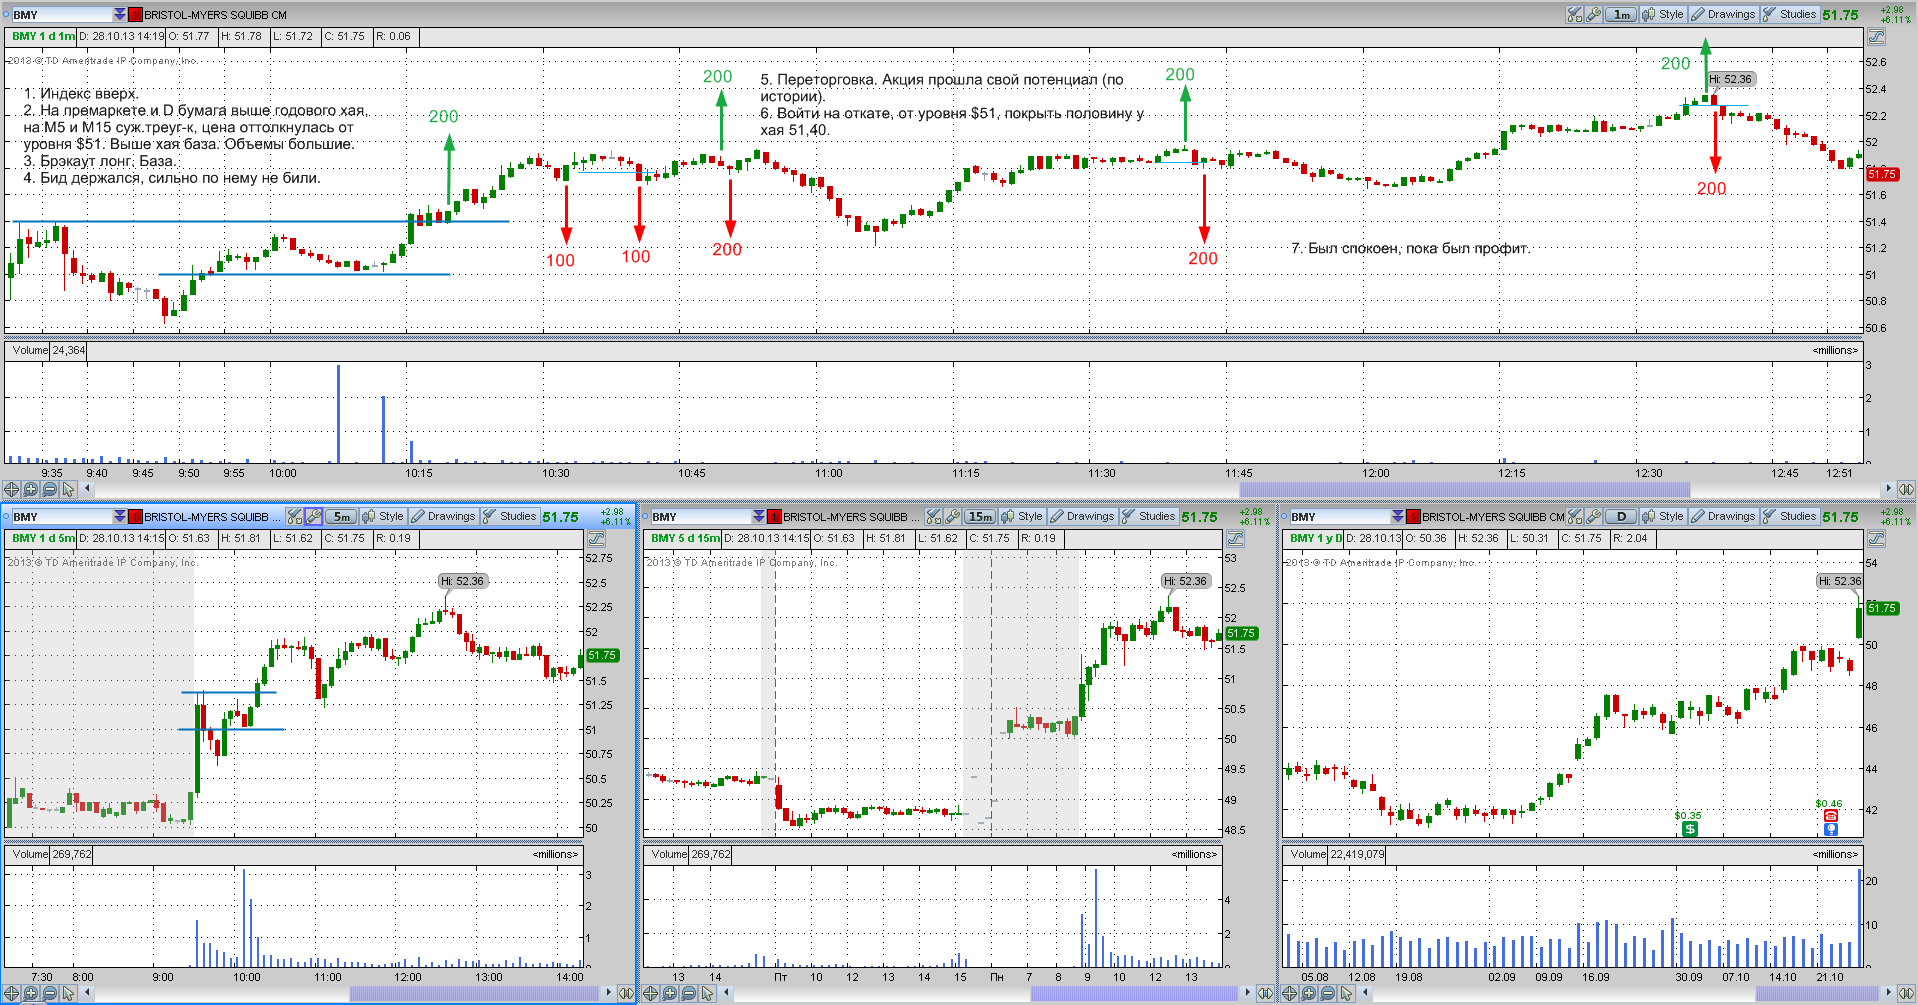This screenshot has height=1005, width=1918.
Task: Toggle link circle left of 15m chart symbol
Action: click(645, 516)
